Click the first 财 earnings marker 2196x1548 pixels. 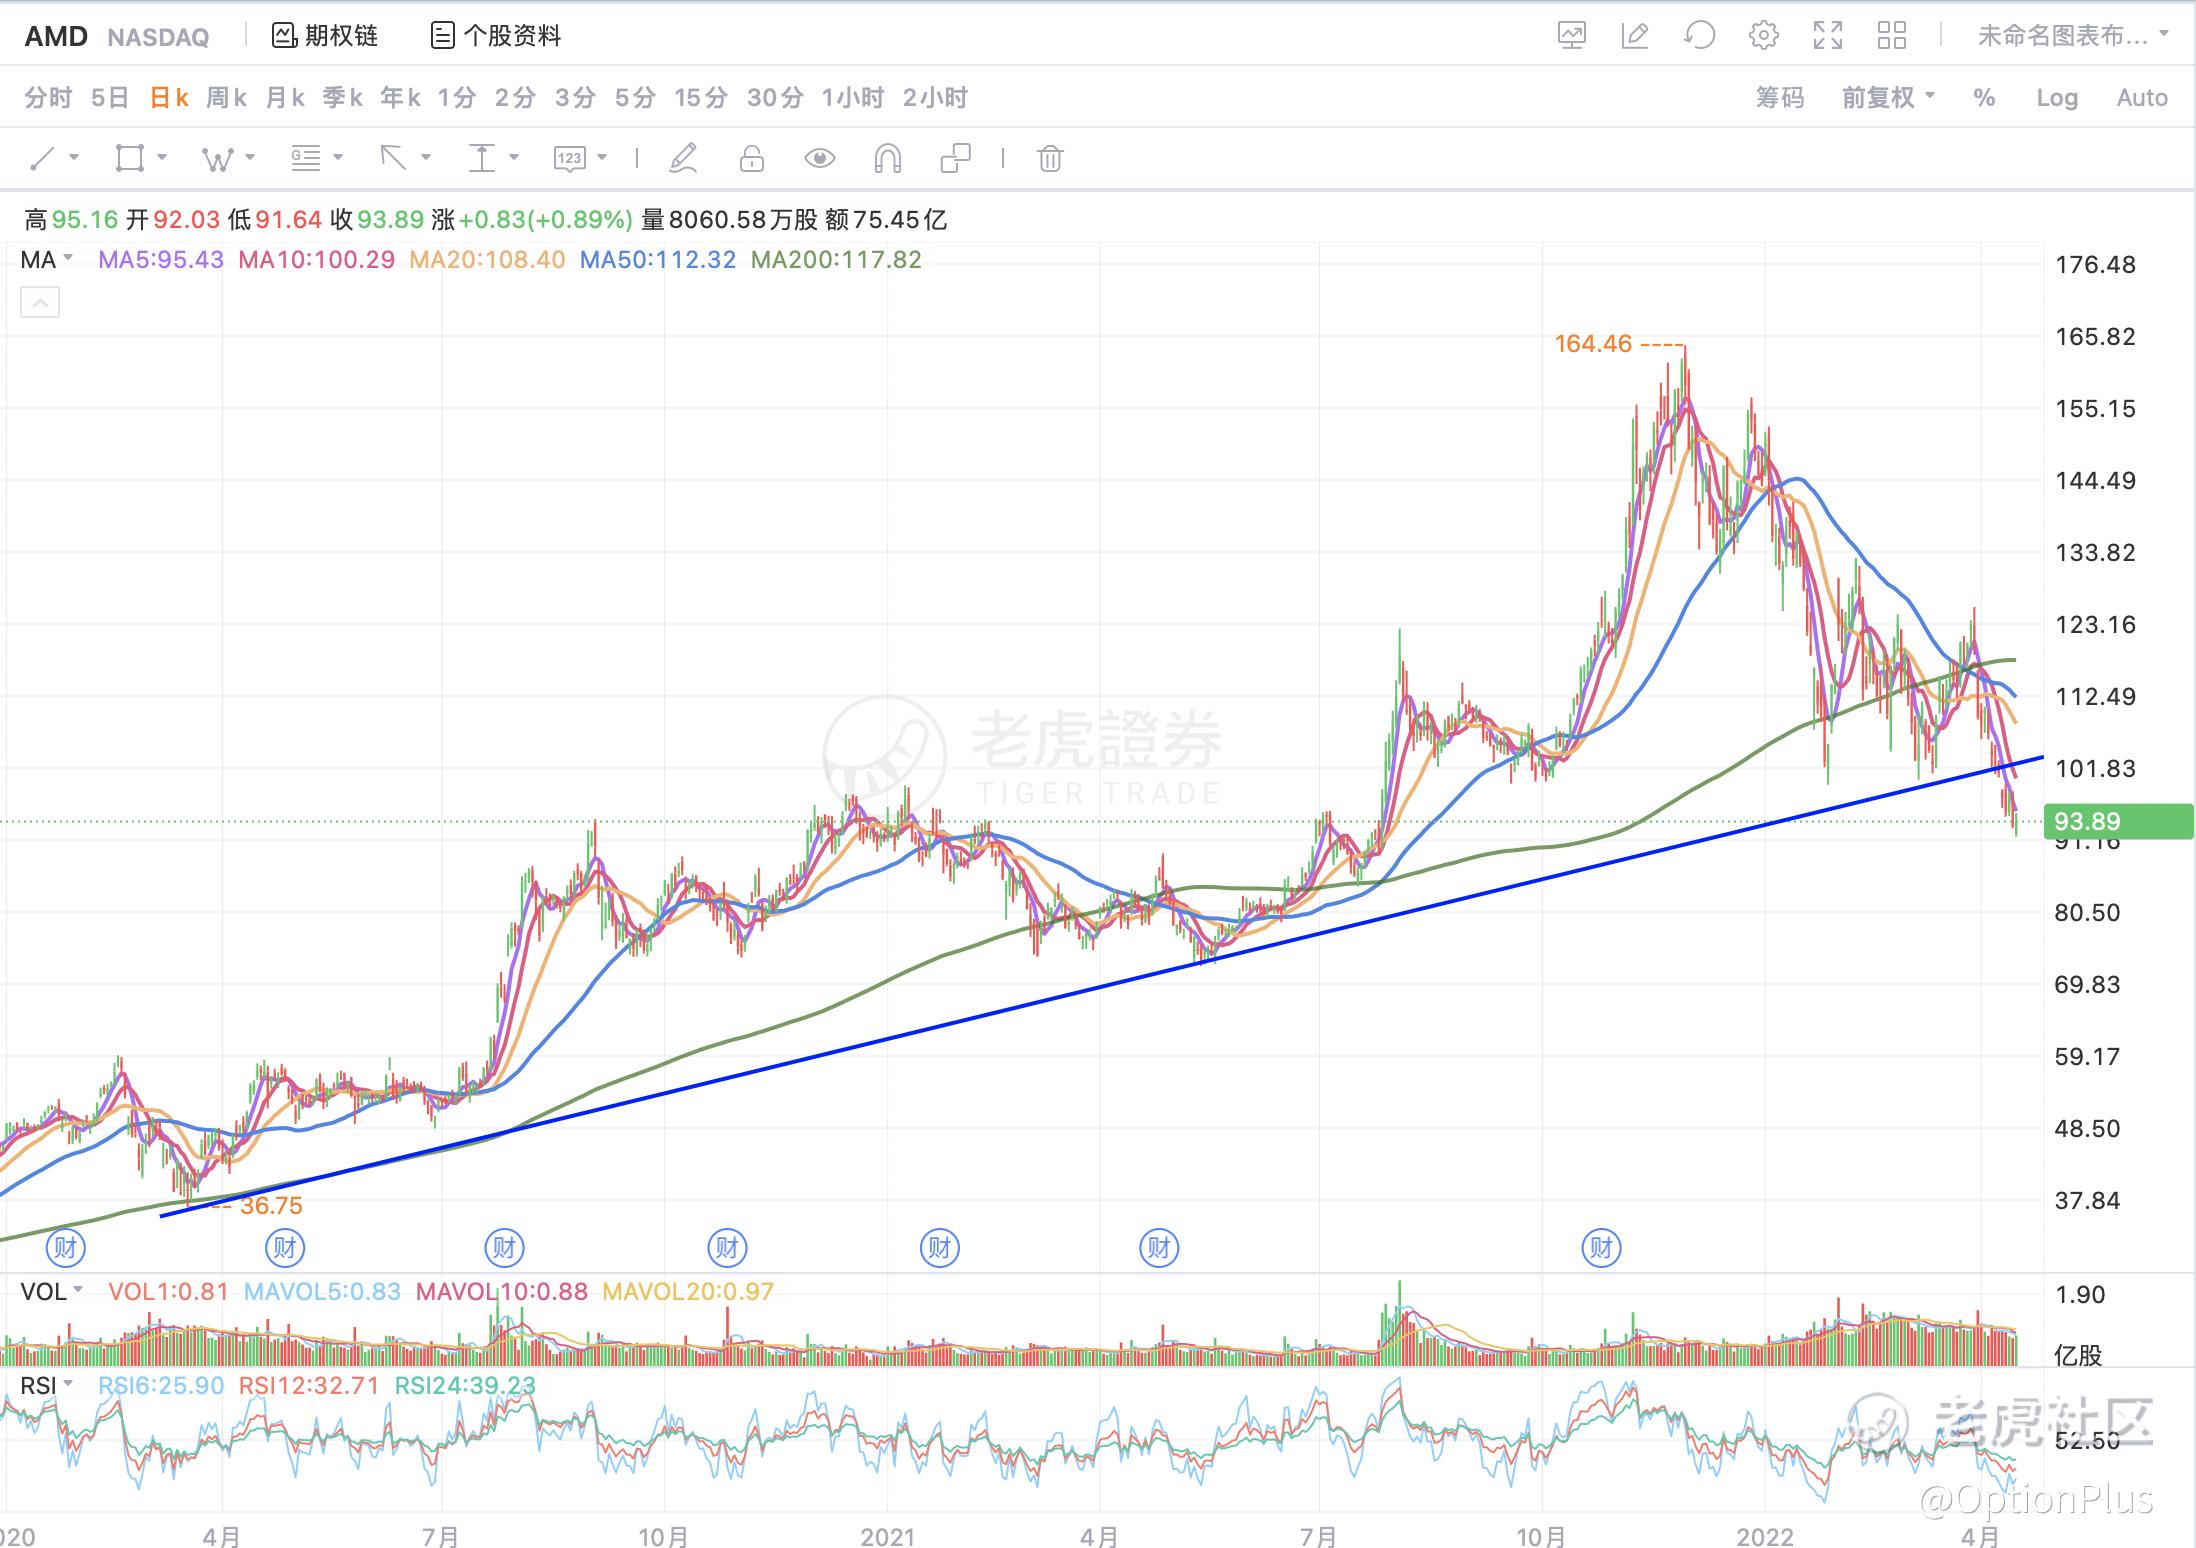coord(66,1248)
